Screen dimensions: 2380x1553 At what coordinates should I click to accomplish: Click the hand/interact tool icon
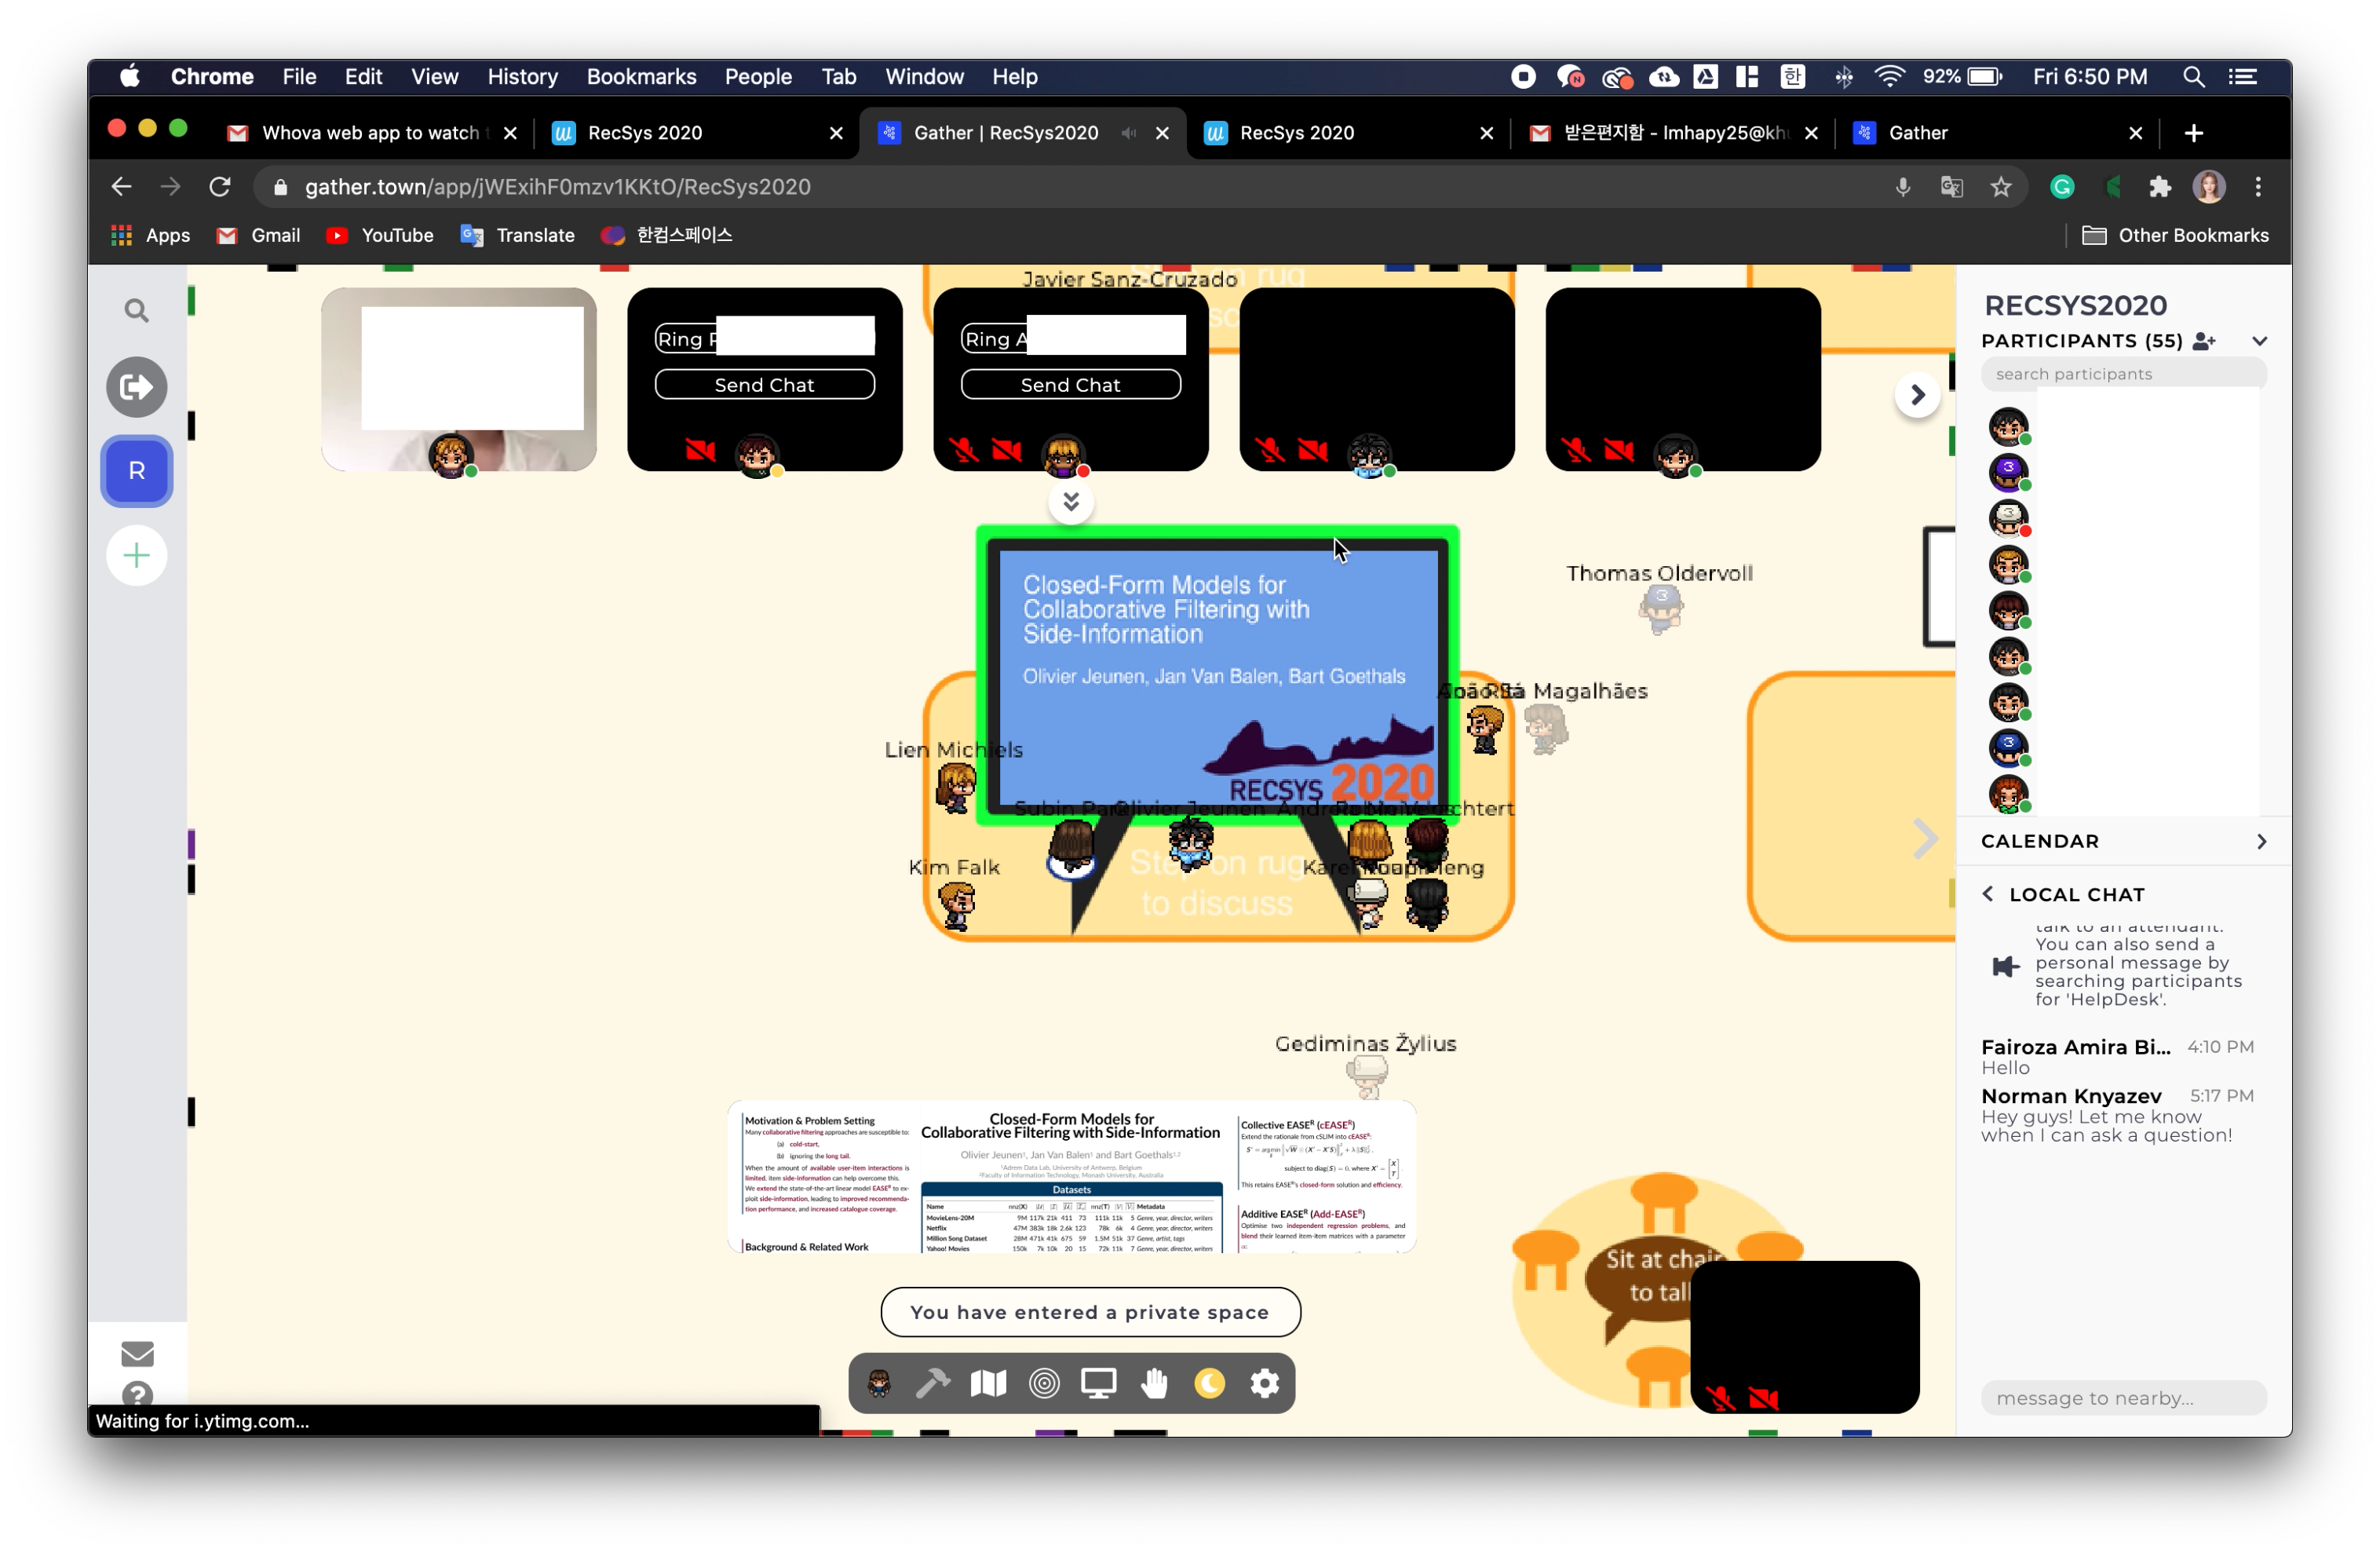coord(1155,1383)
